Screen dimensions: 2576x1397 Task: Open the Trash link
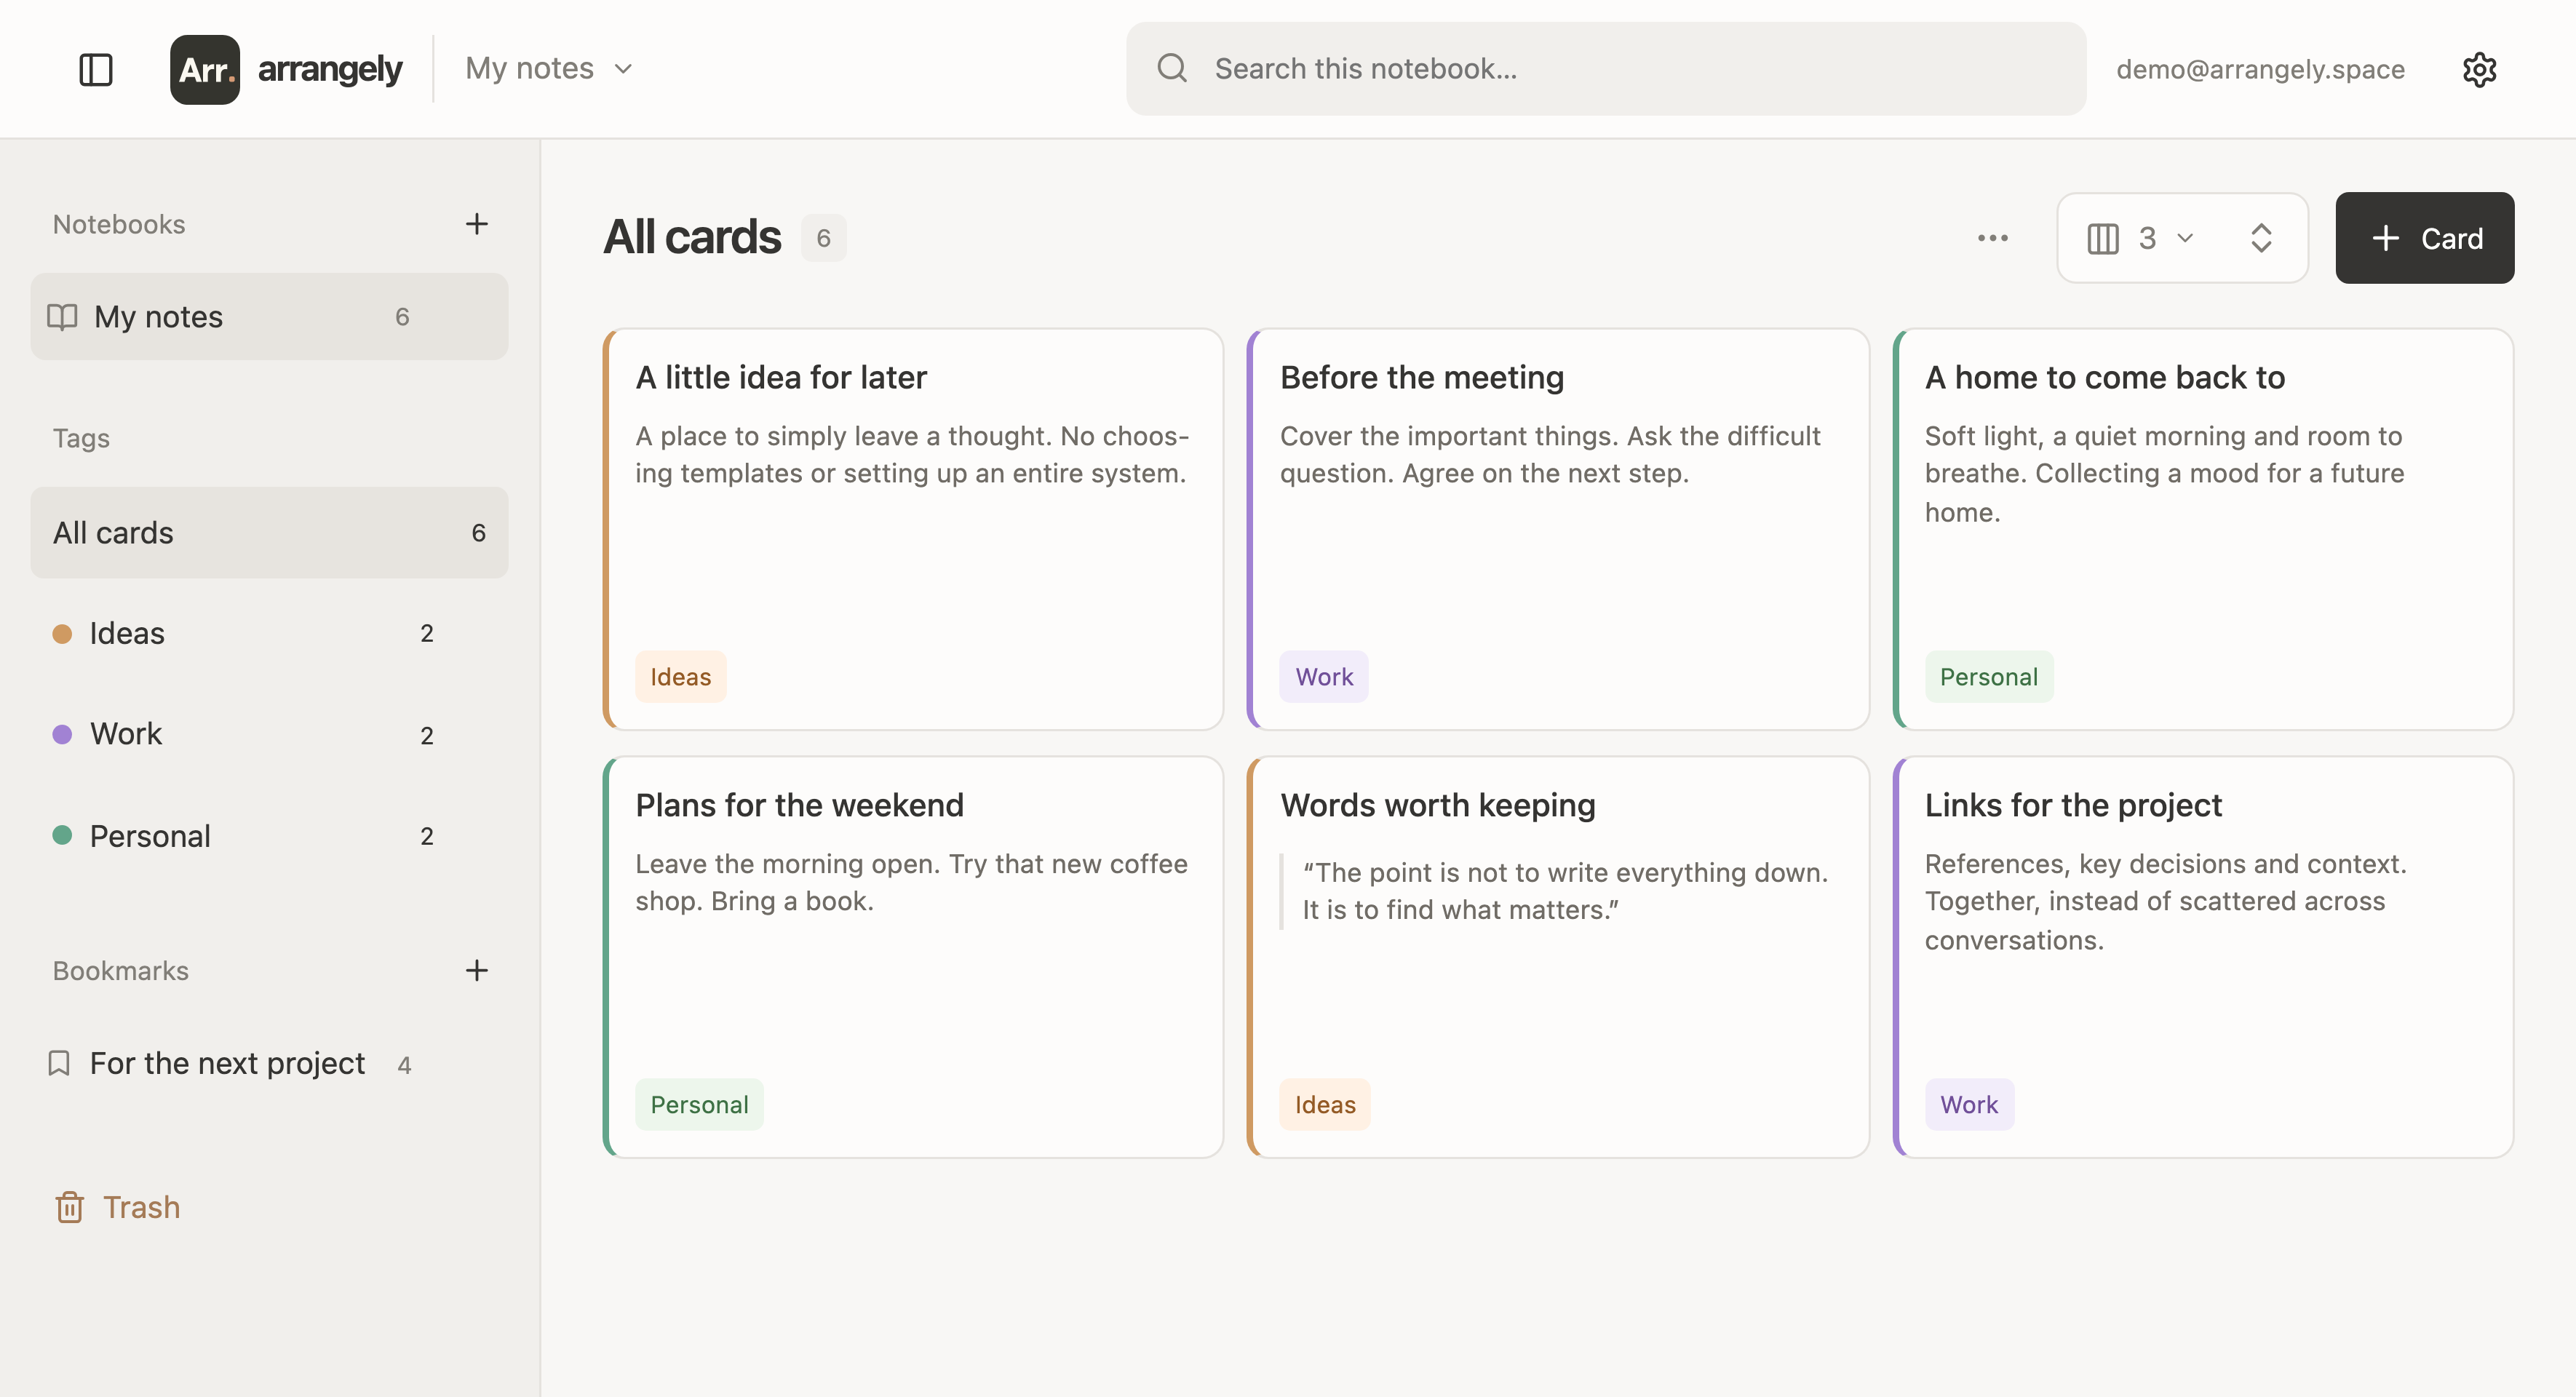[x=118, y=1207]
